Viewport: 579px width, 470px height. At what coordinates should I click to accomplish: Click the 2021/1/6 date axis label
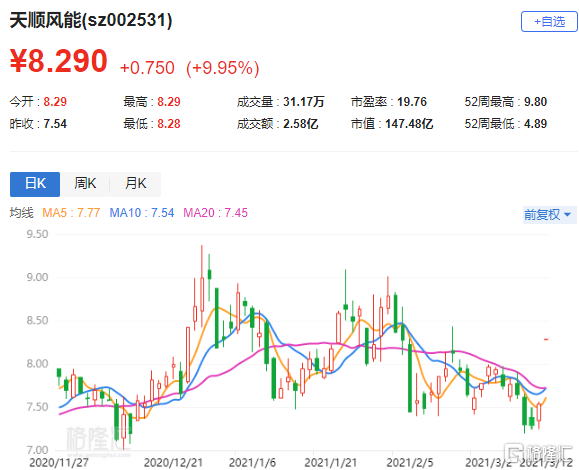click(252, 462)
